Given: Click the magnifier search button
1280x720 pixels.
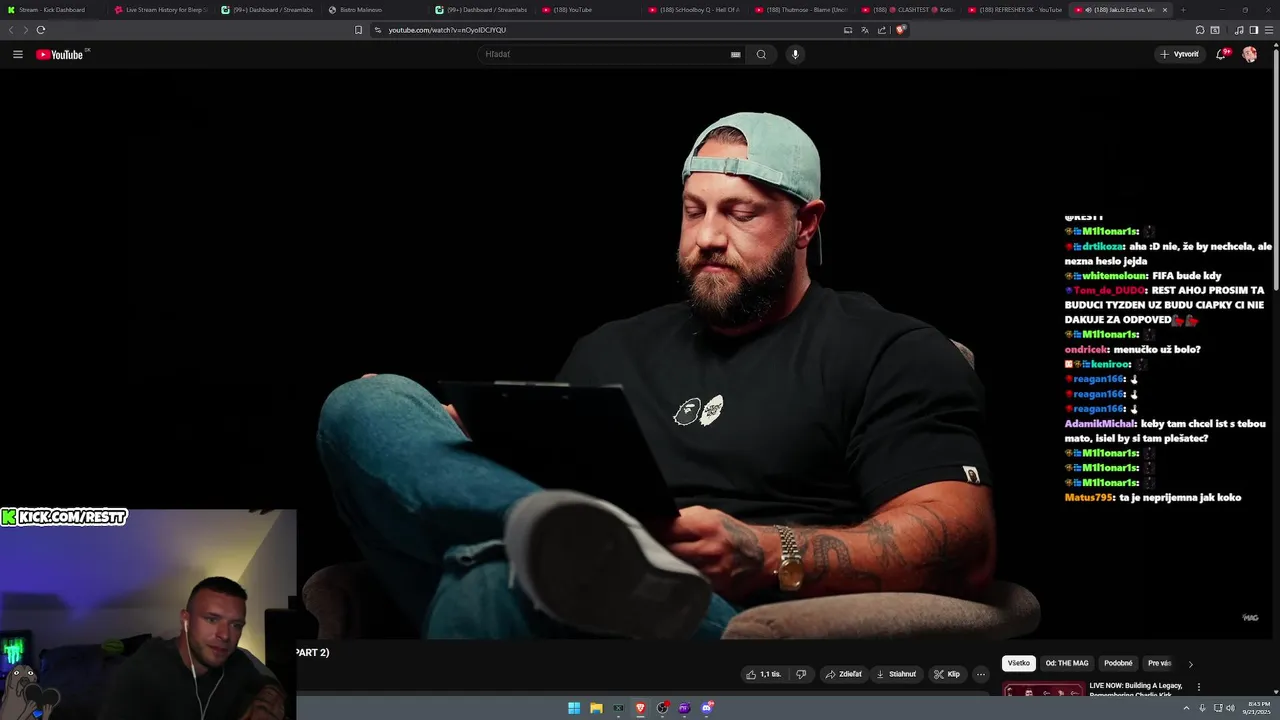Looking at the screenshot, I should pos(761,54).
